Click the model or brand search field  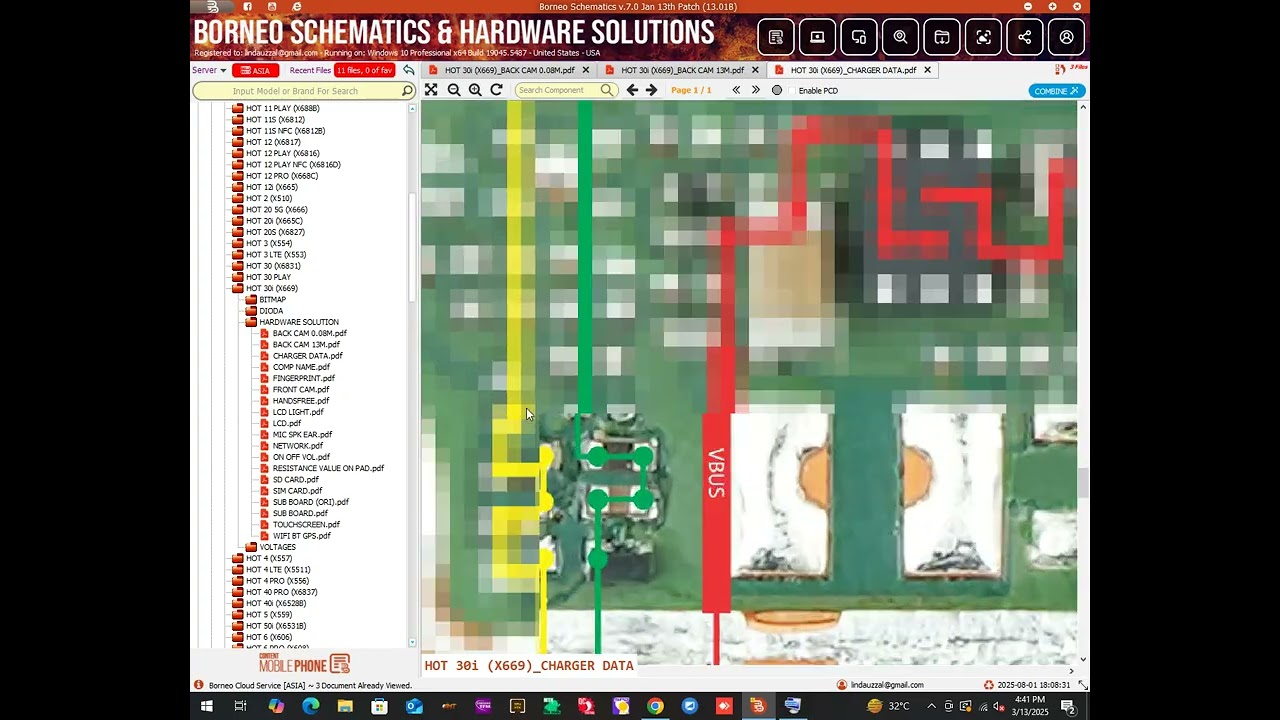pos(303,91)
